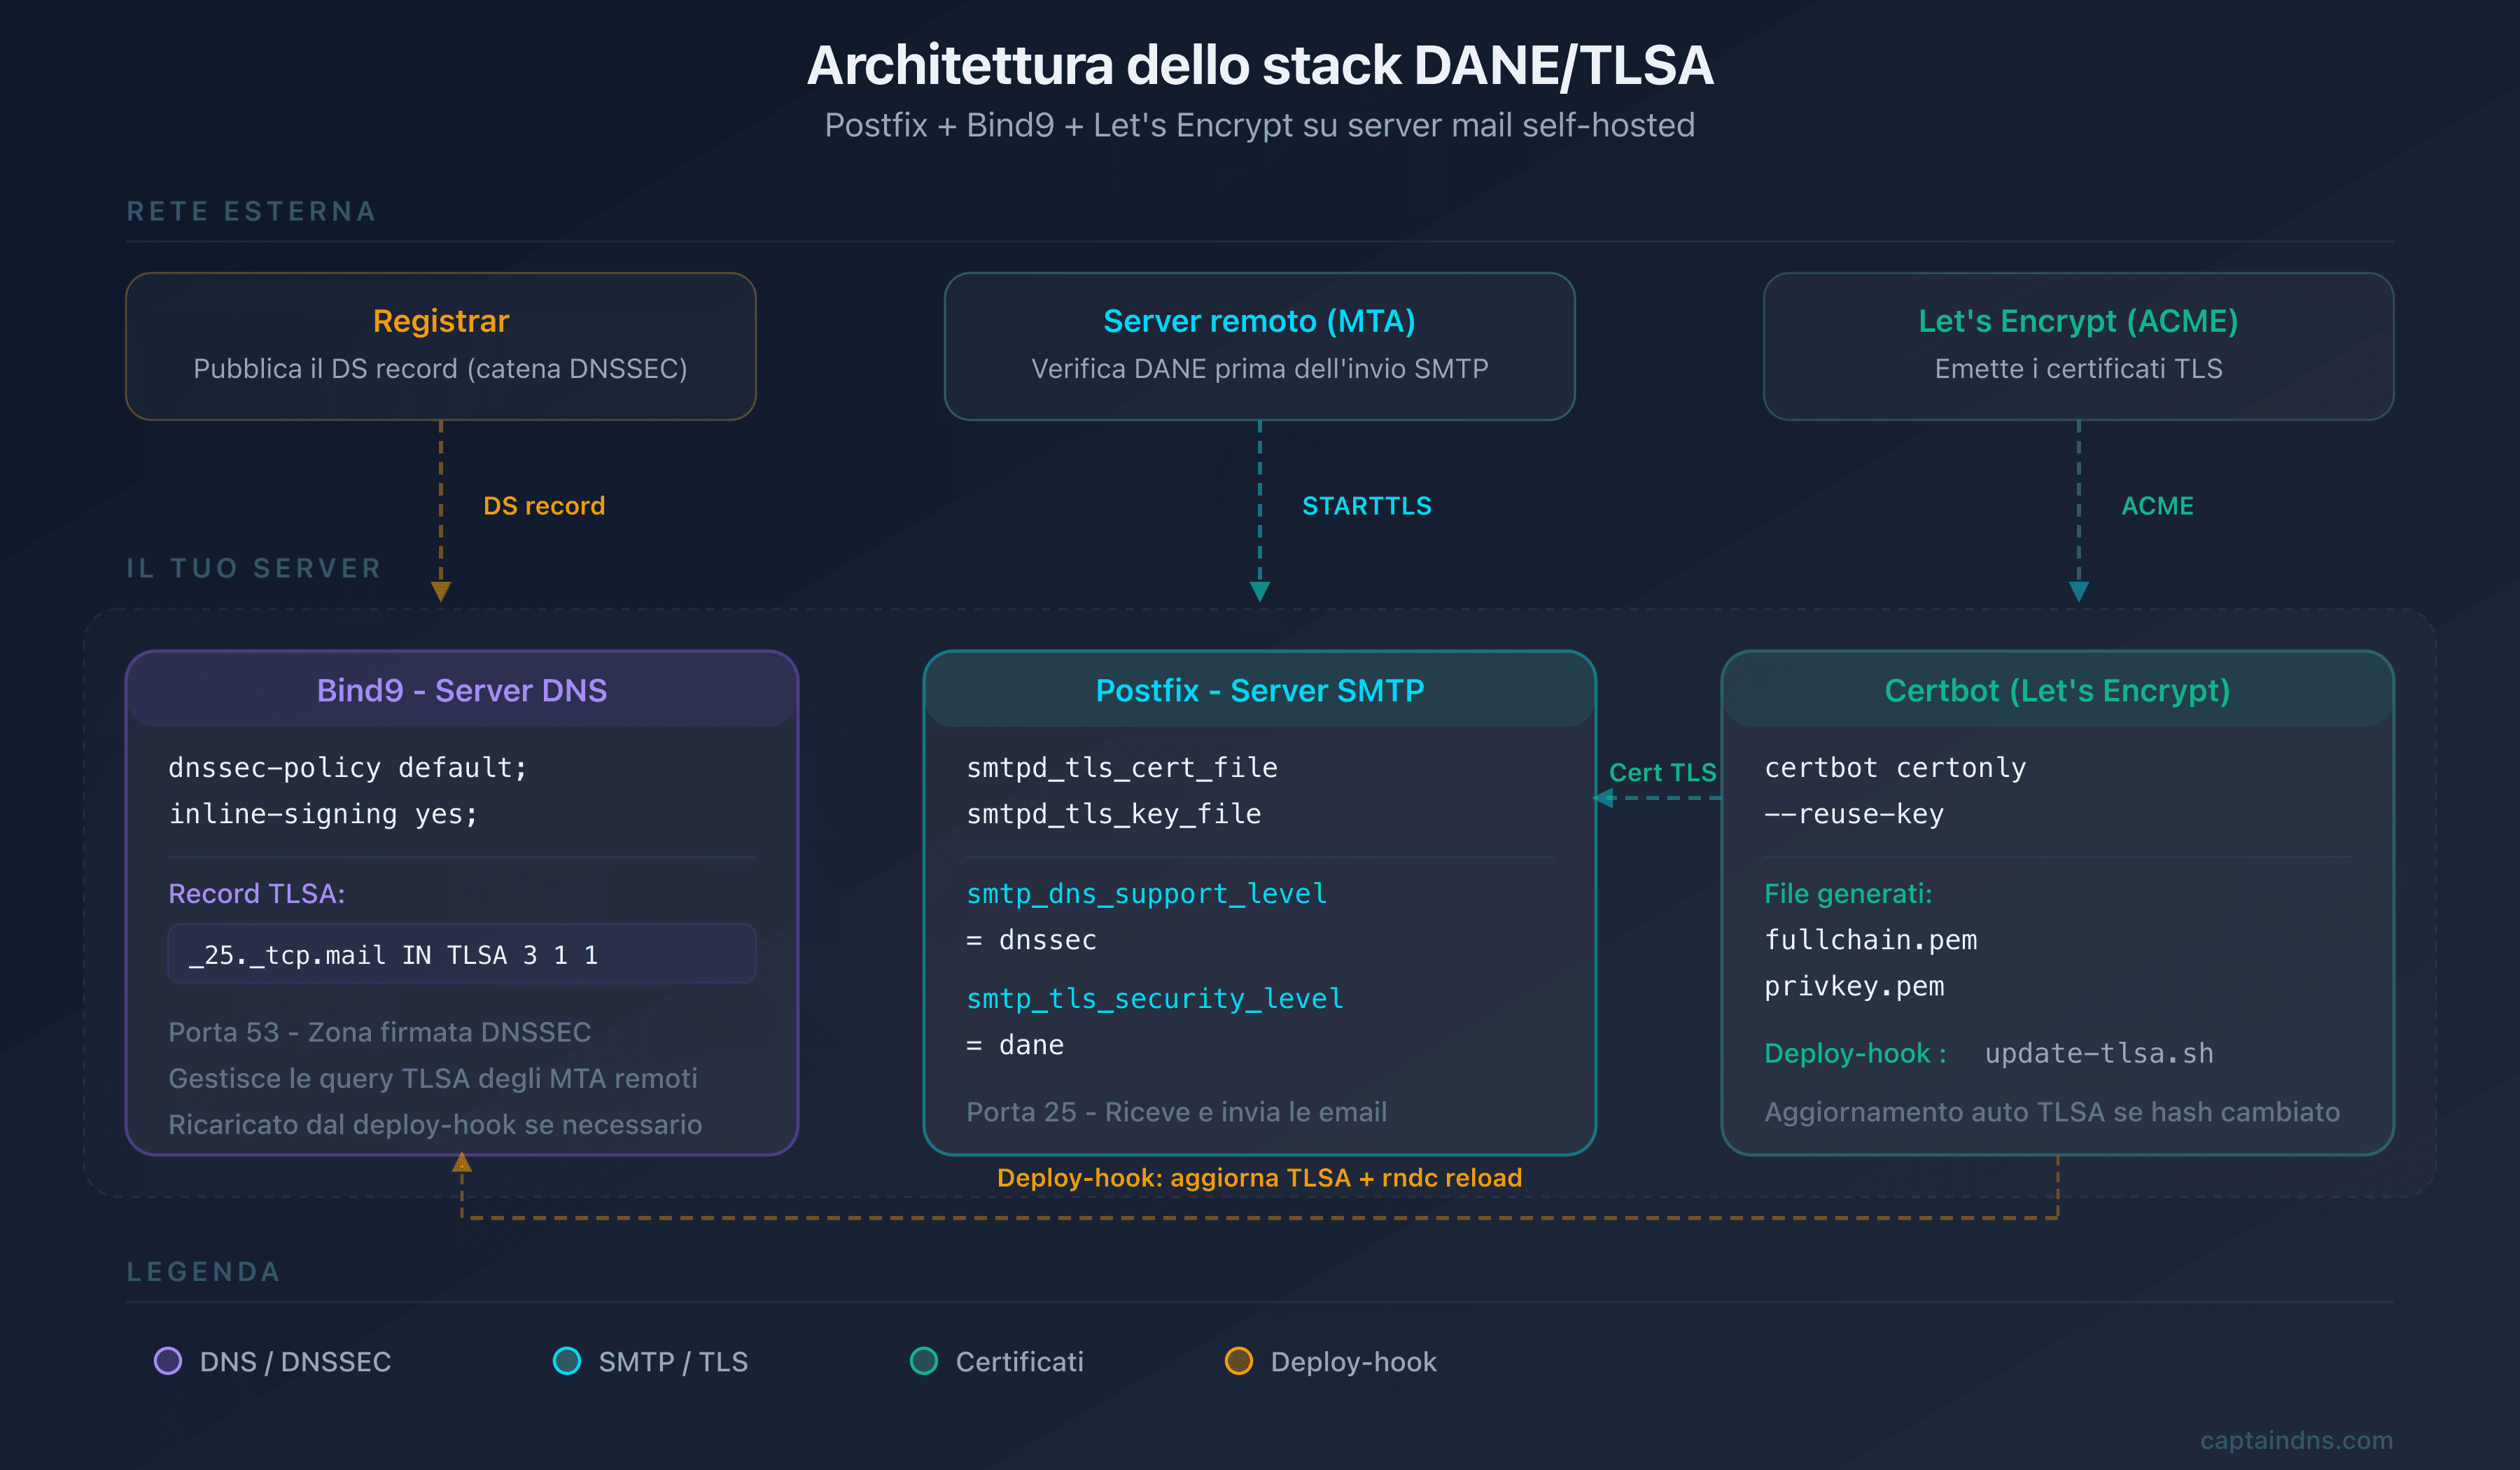Click the cyan SMTP / TLS legend circle
Image resolution: width=2520 pixels, height=1470 pixels.
[x=567, y=1361]
